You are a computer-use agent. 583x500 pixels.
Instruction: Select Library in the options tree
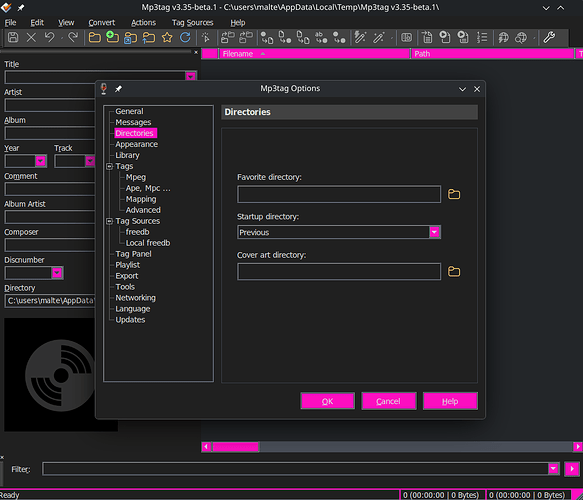127,155
